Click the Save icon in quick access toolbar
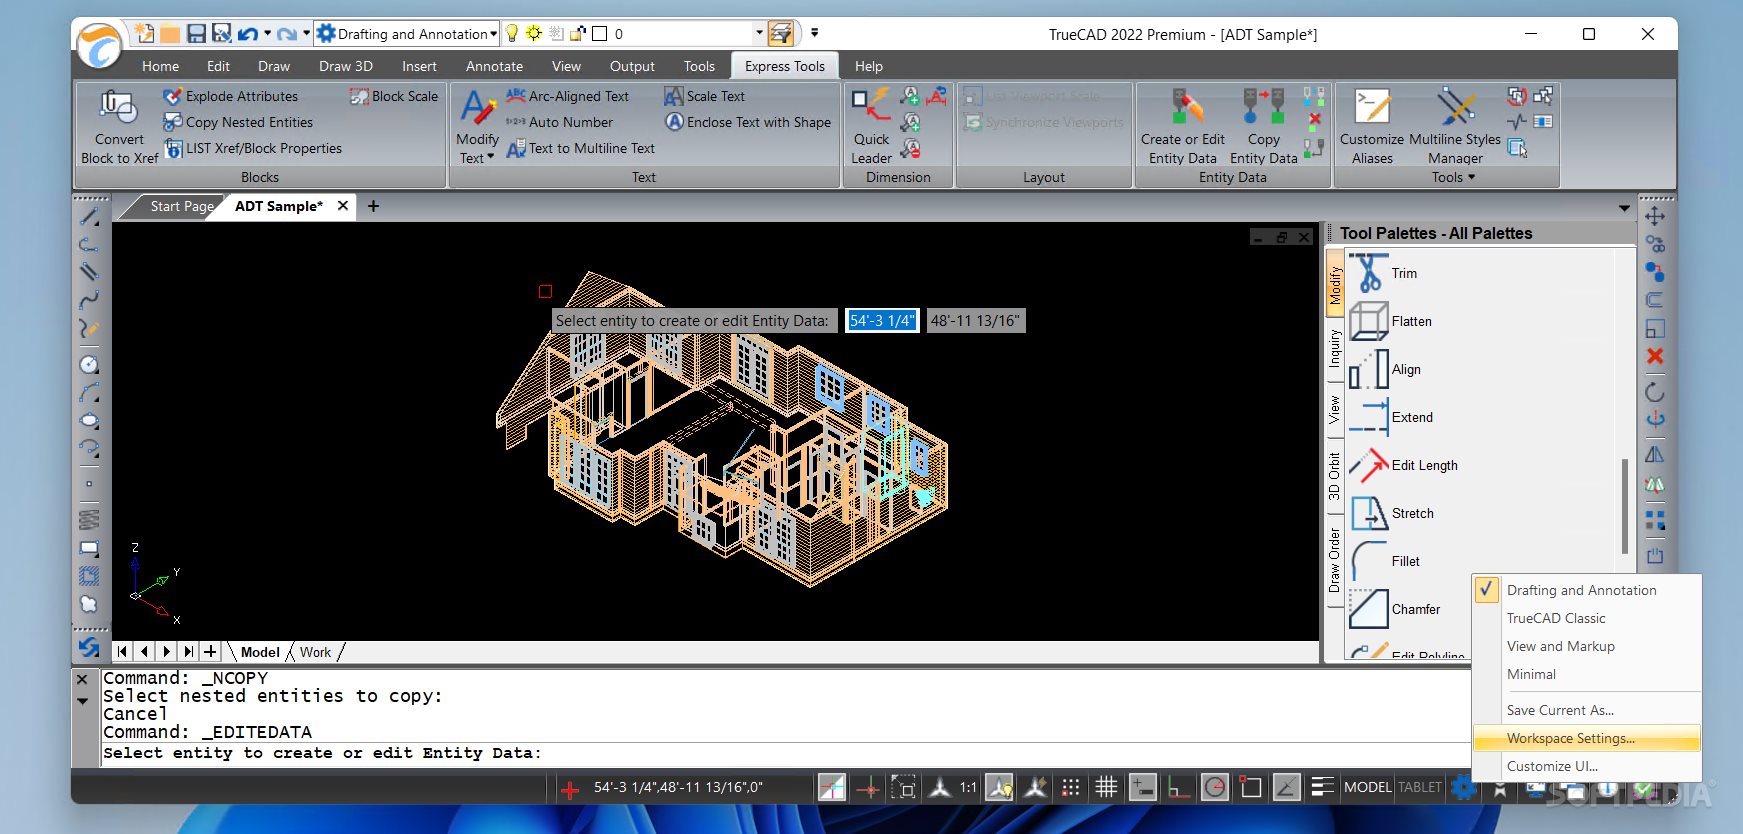Image resolution: width=1743 pixels, height=834 pixels. pyautogui.click(x=196, y=34)
